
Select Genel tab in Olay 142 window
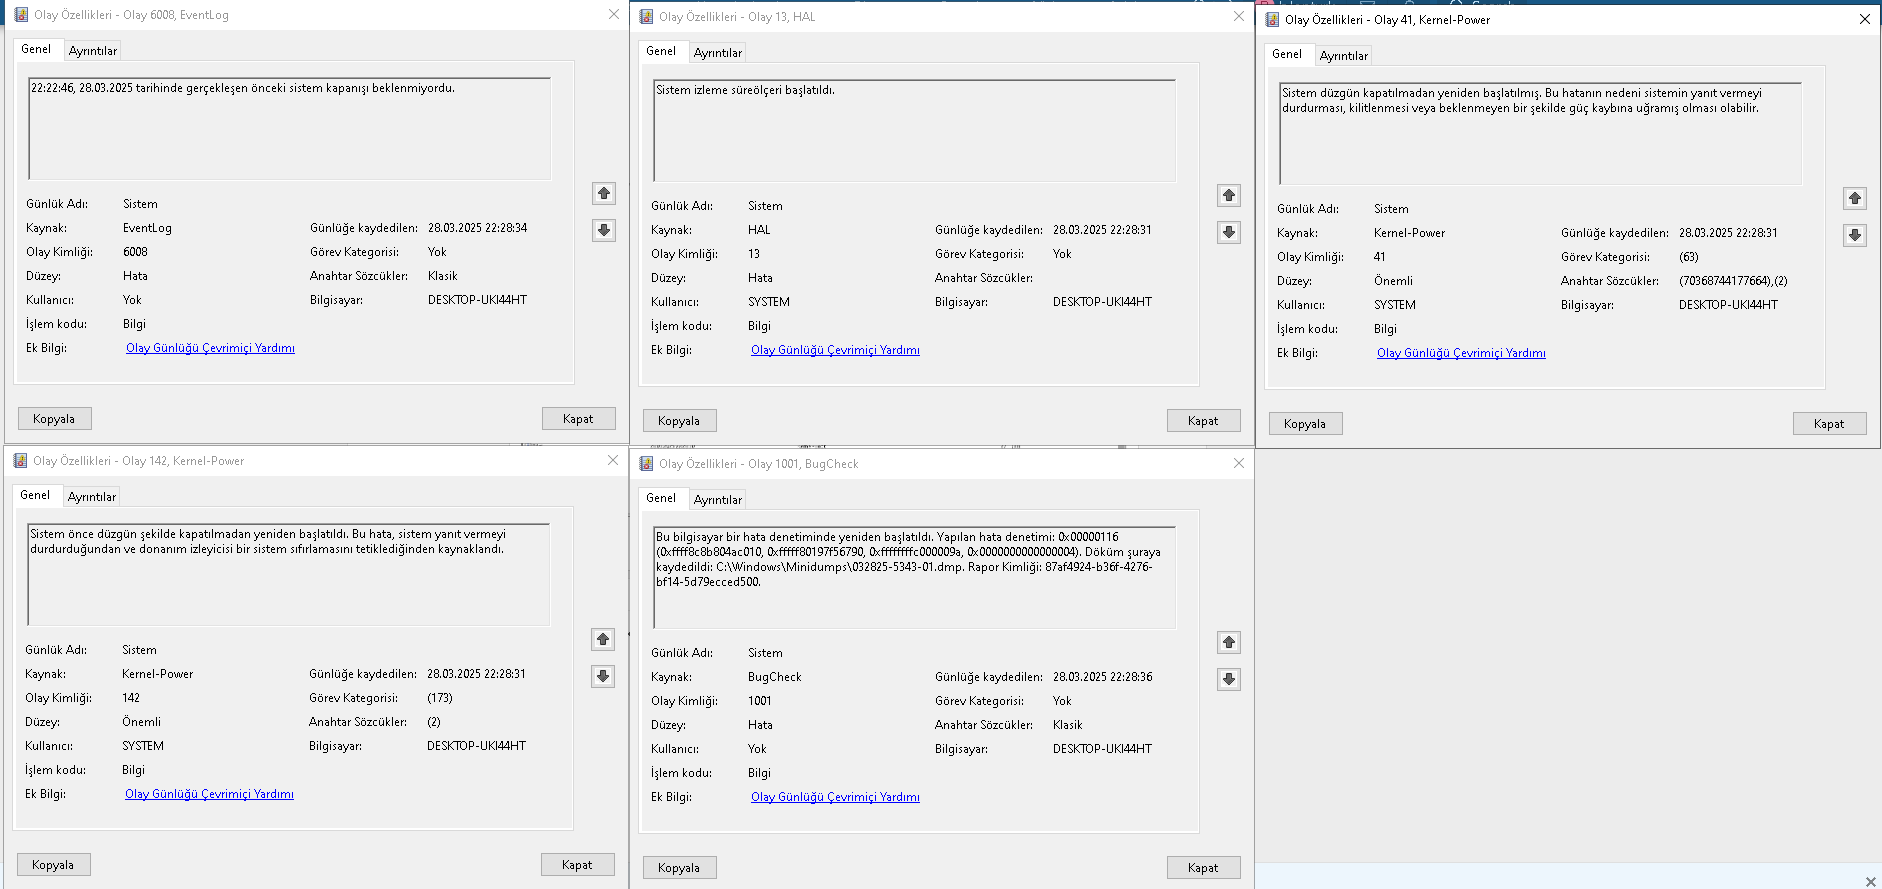(35, 495)
